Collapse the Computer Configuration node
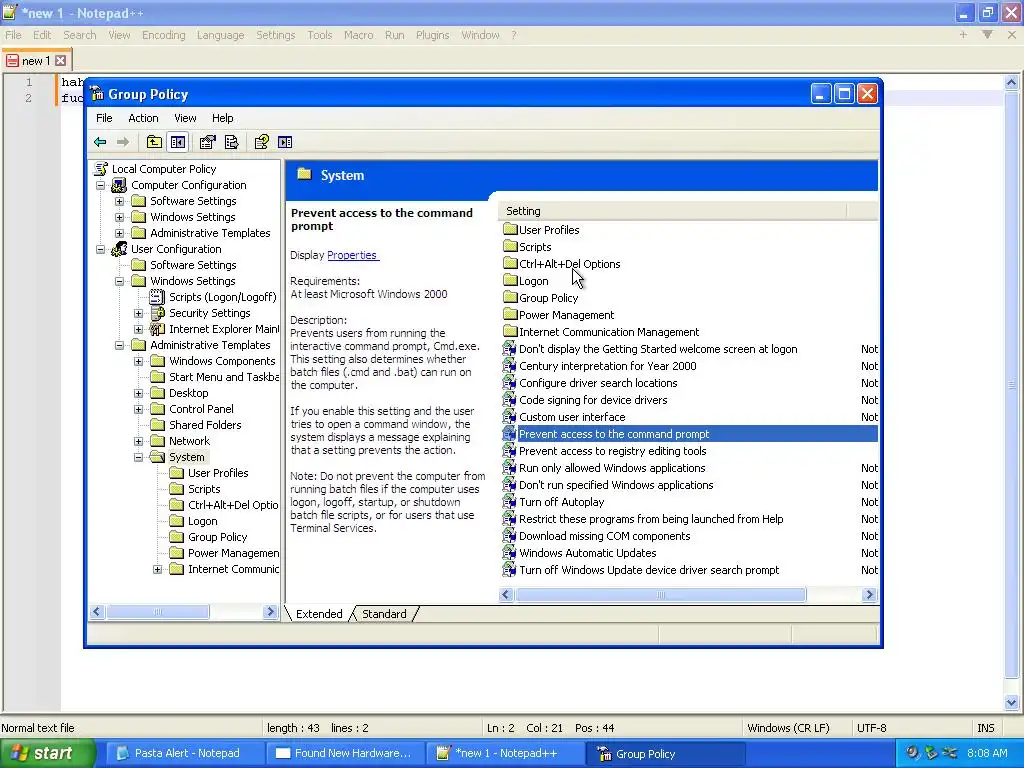Viewport: 1024px width, 768px height. click(x=101, y=185)
